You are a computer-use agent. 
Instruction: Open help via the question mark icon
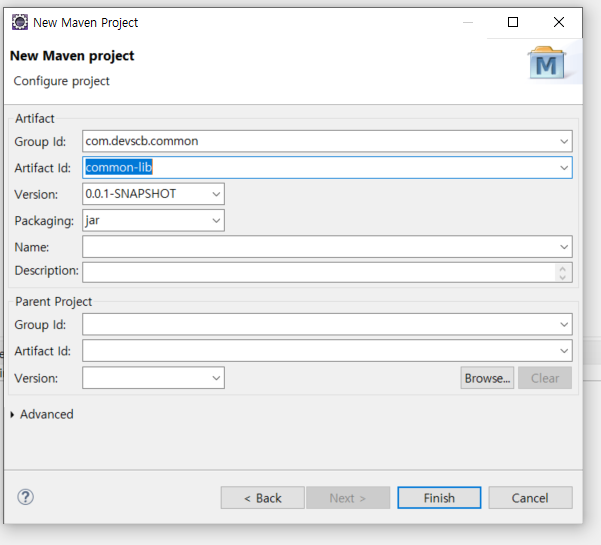coord(25,497)
